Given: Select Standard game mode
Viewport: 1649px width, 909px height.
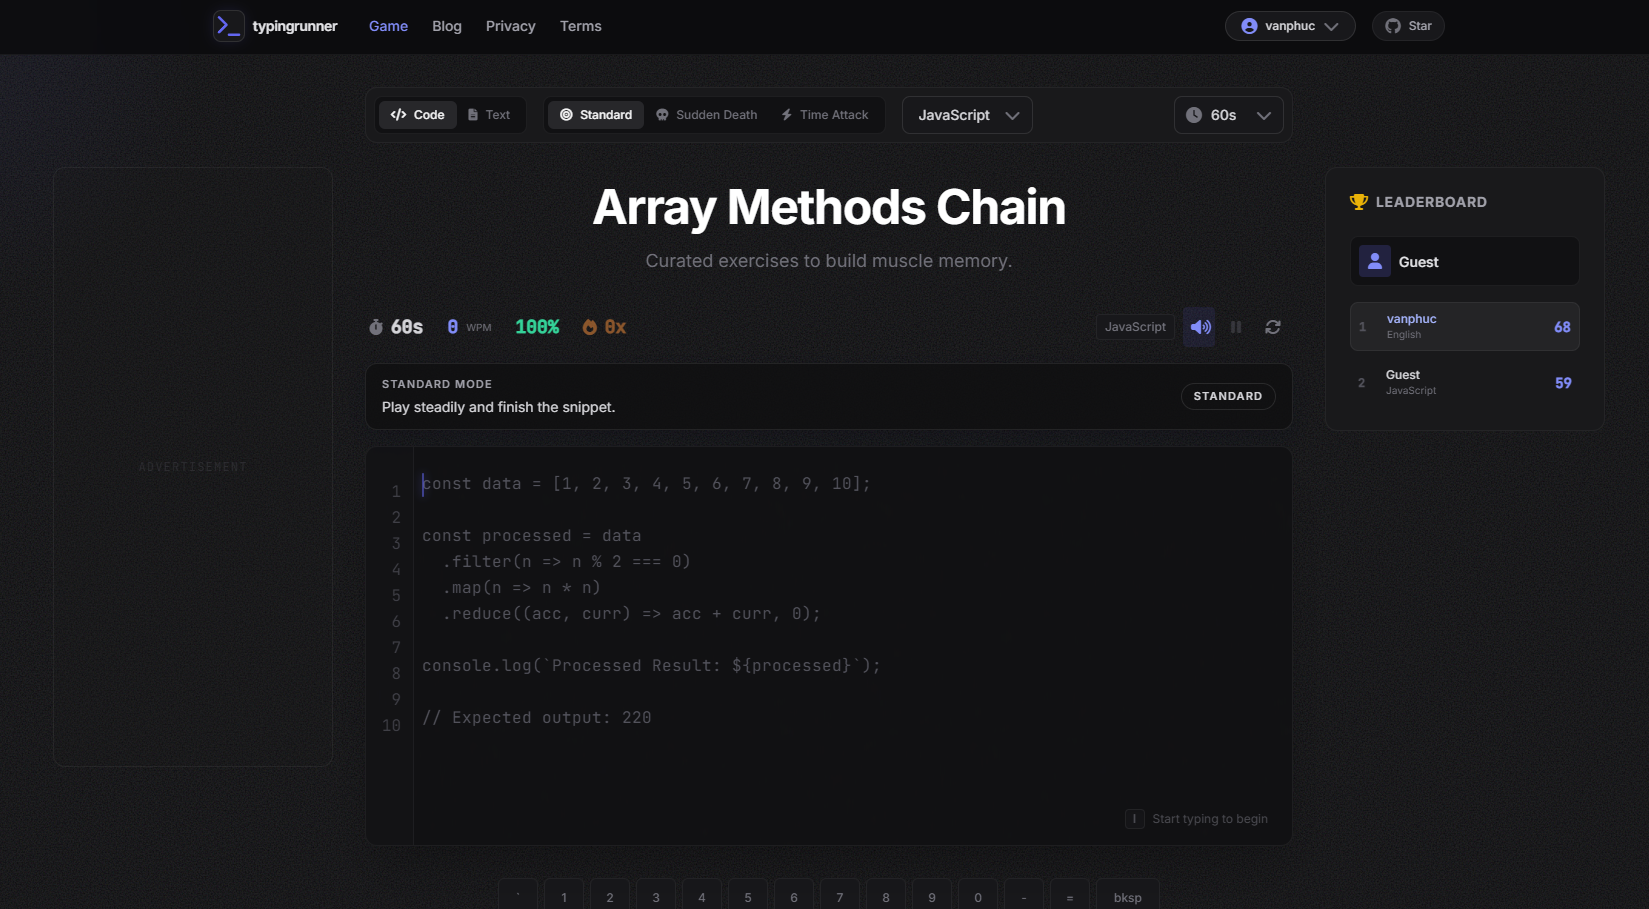Looking at the screenshot, I should coord(596,115).
